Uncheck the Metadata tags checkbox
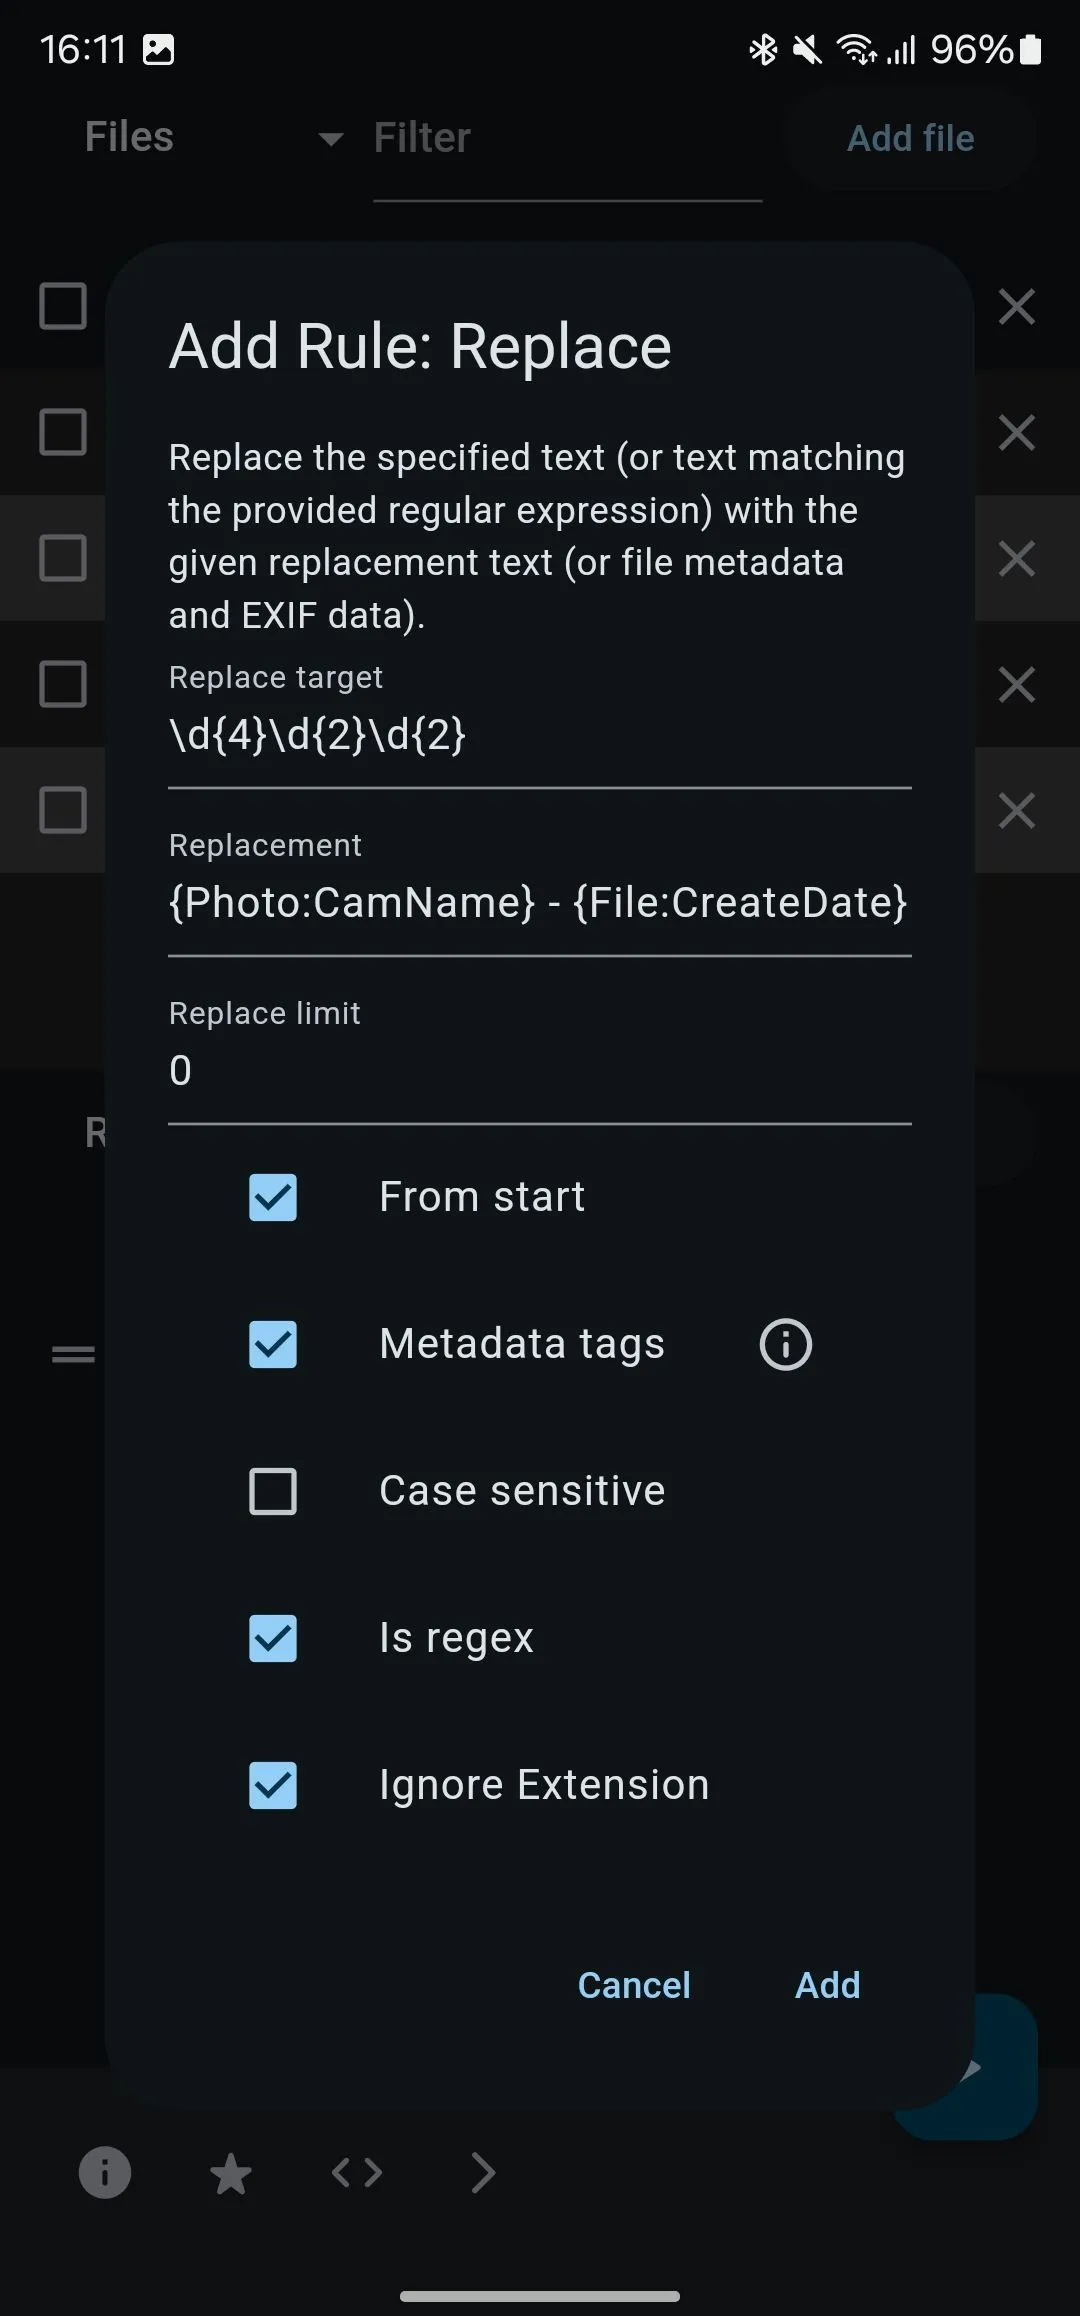The image size is (1080, 2316). [273, 1344]
